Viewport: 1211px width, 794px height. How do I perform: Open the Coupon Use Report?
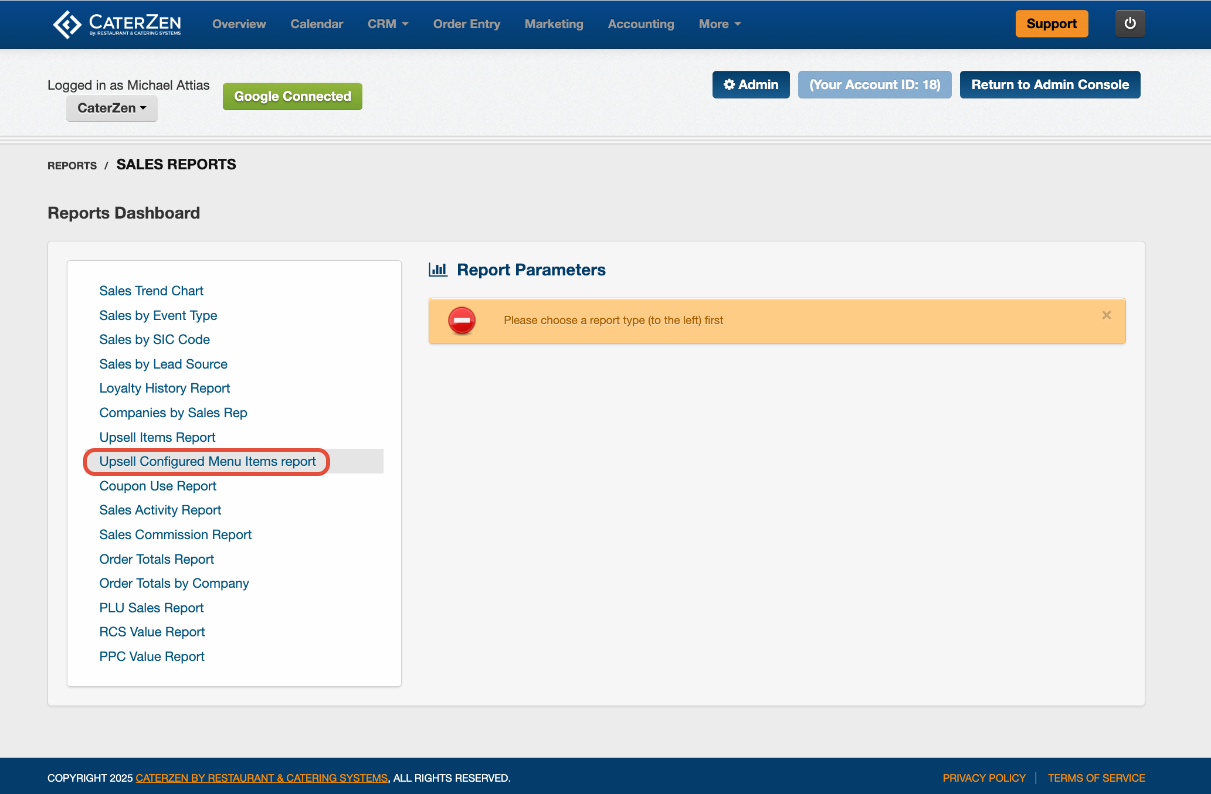(x=158, y=486)
